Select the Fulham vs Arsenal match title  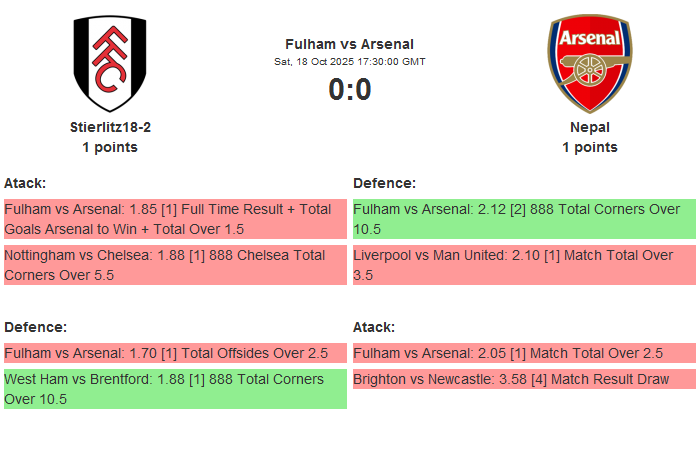click(349, 44)
